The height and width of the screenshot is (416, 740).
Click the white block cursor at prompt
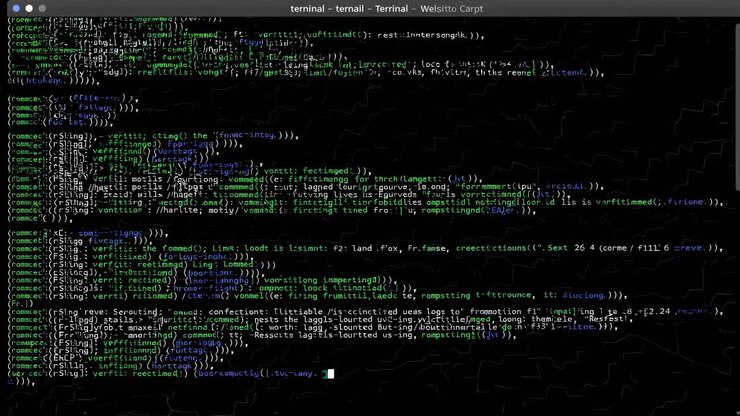click(331, 374)
